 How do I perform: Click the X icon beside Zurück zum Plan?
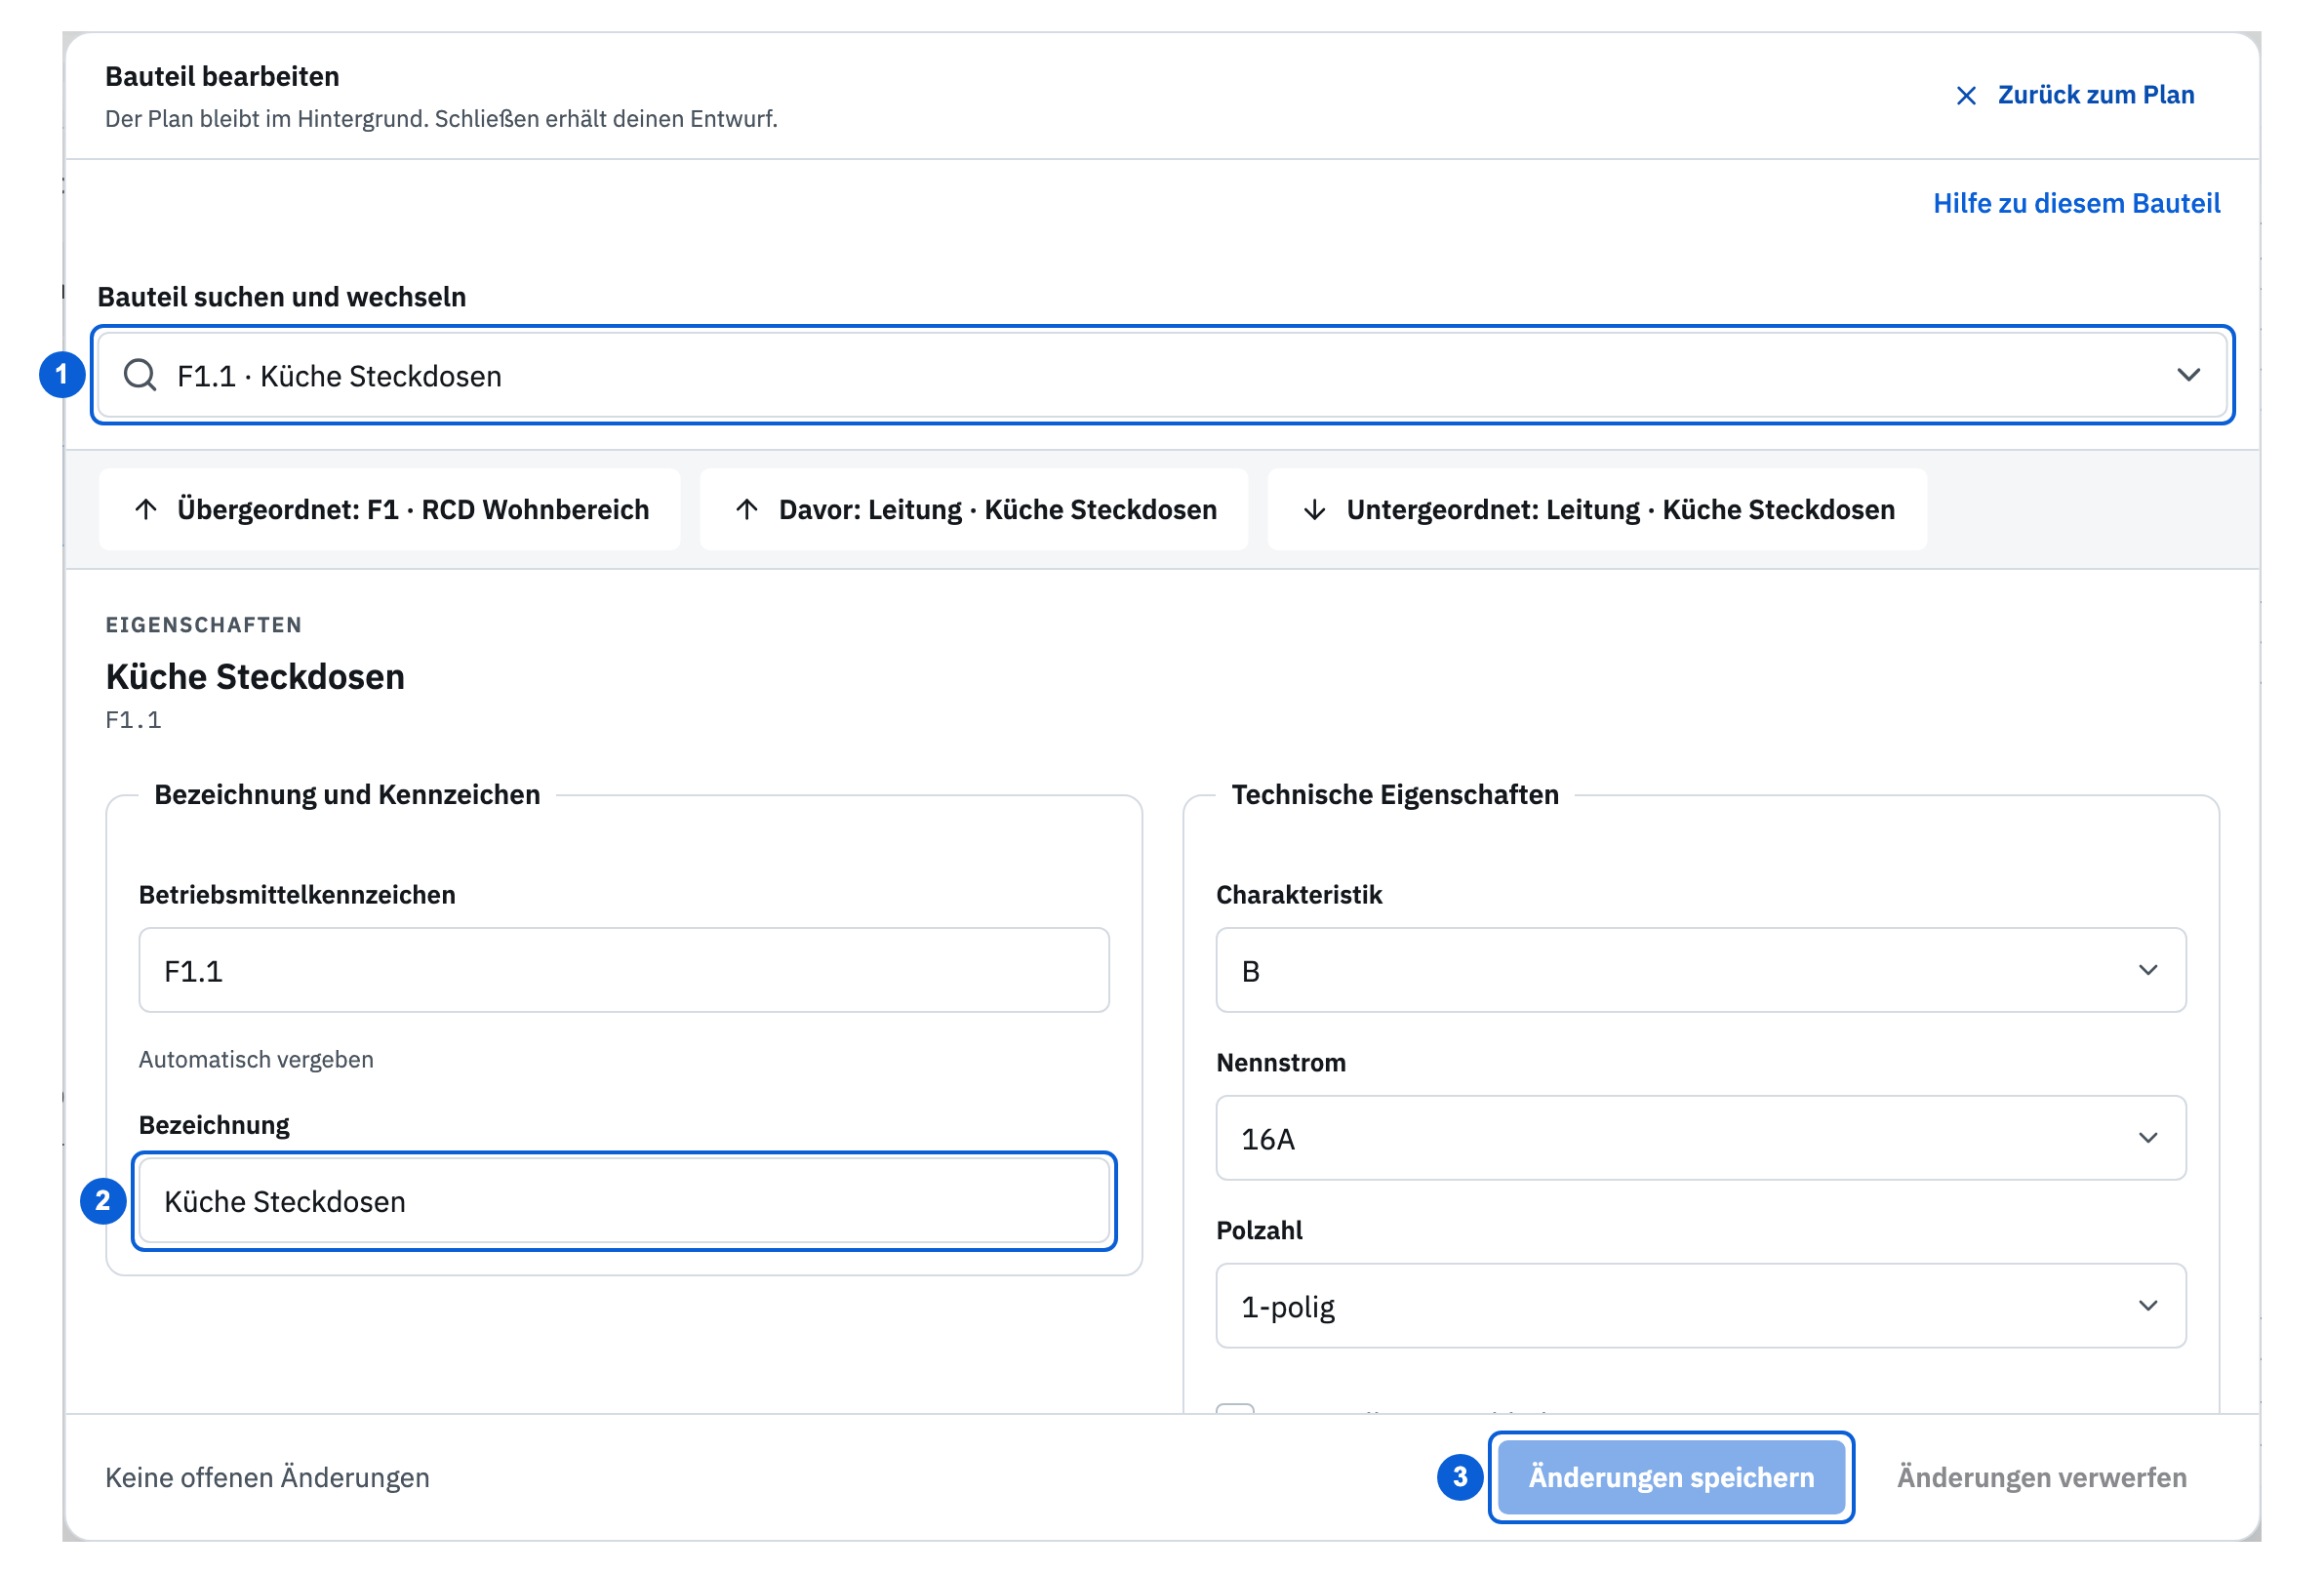(1965, 95)
